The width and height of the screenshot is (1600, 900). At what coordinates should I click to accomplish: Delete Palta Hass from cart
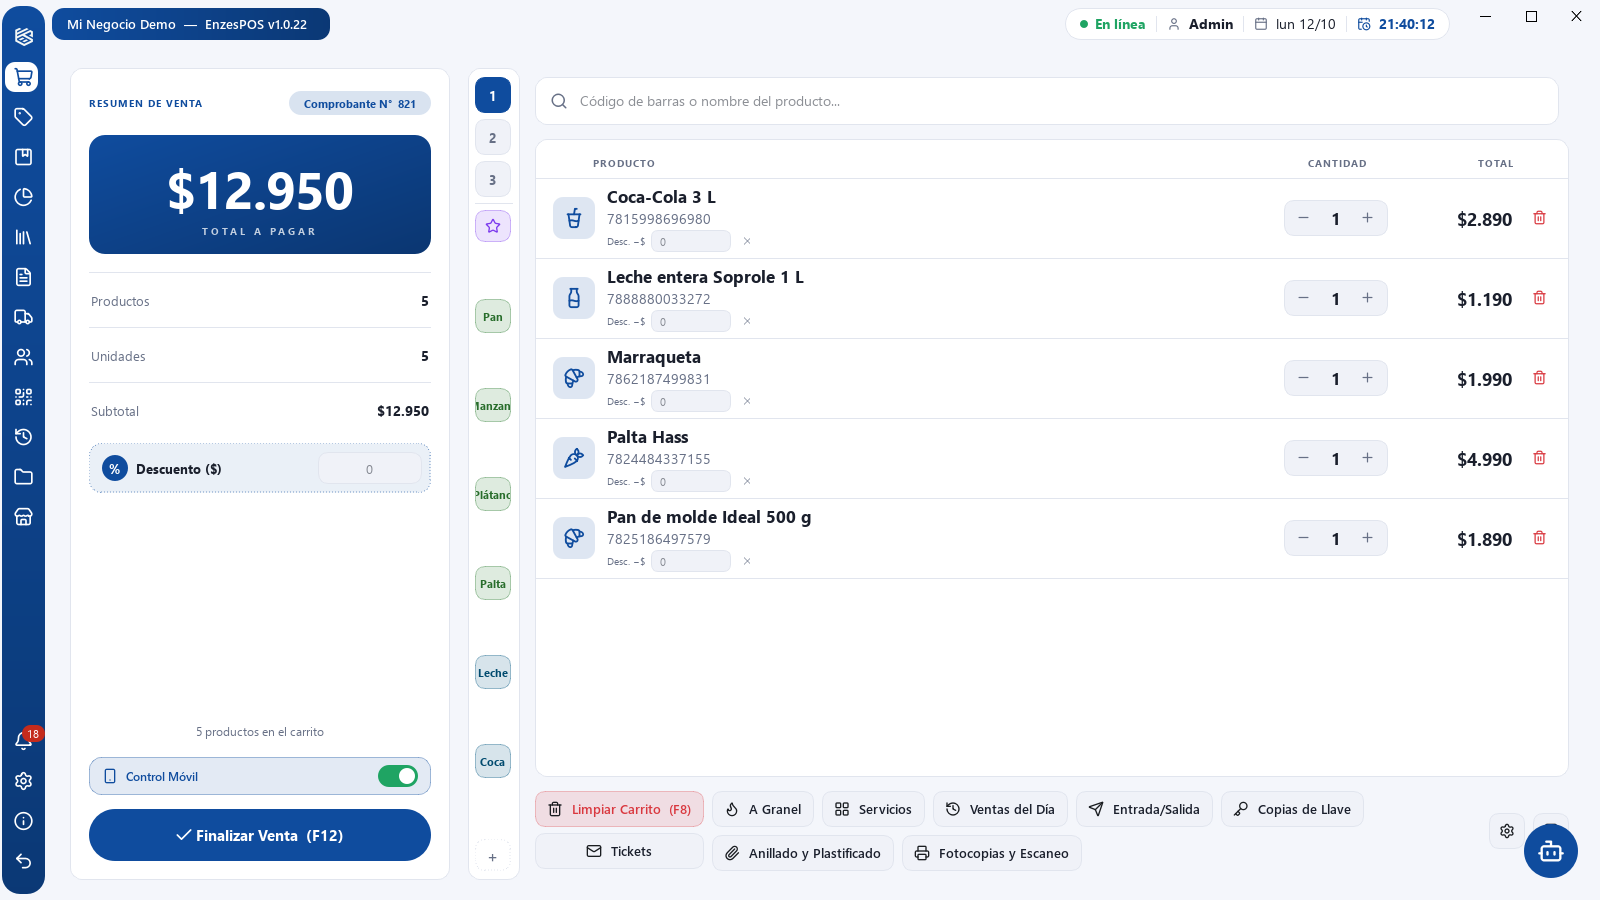click(x=1539, y=458)
